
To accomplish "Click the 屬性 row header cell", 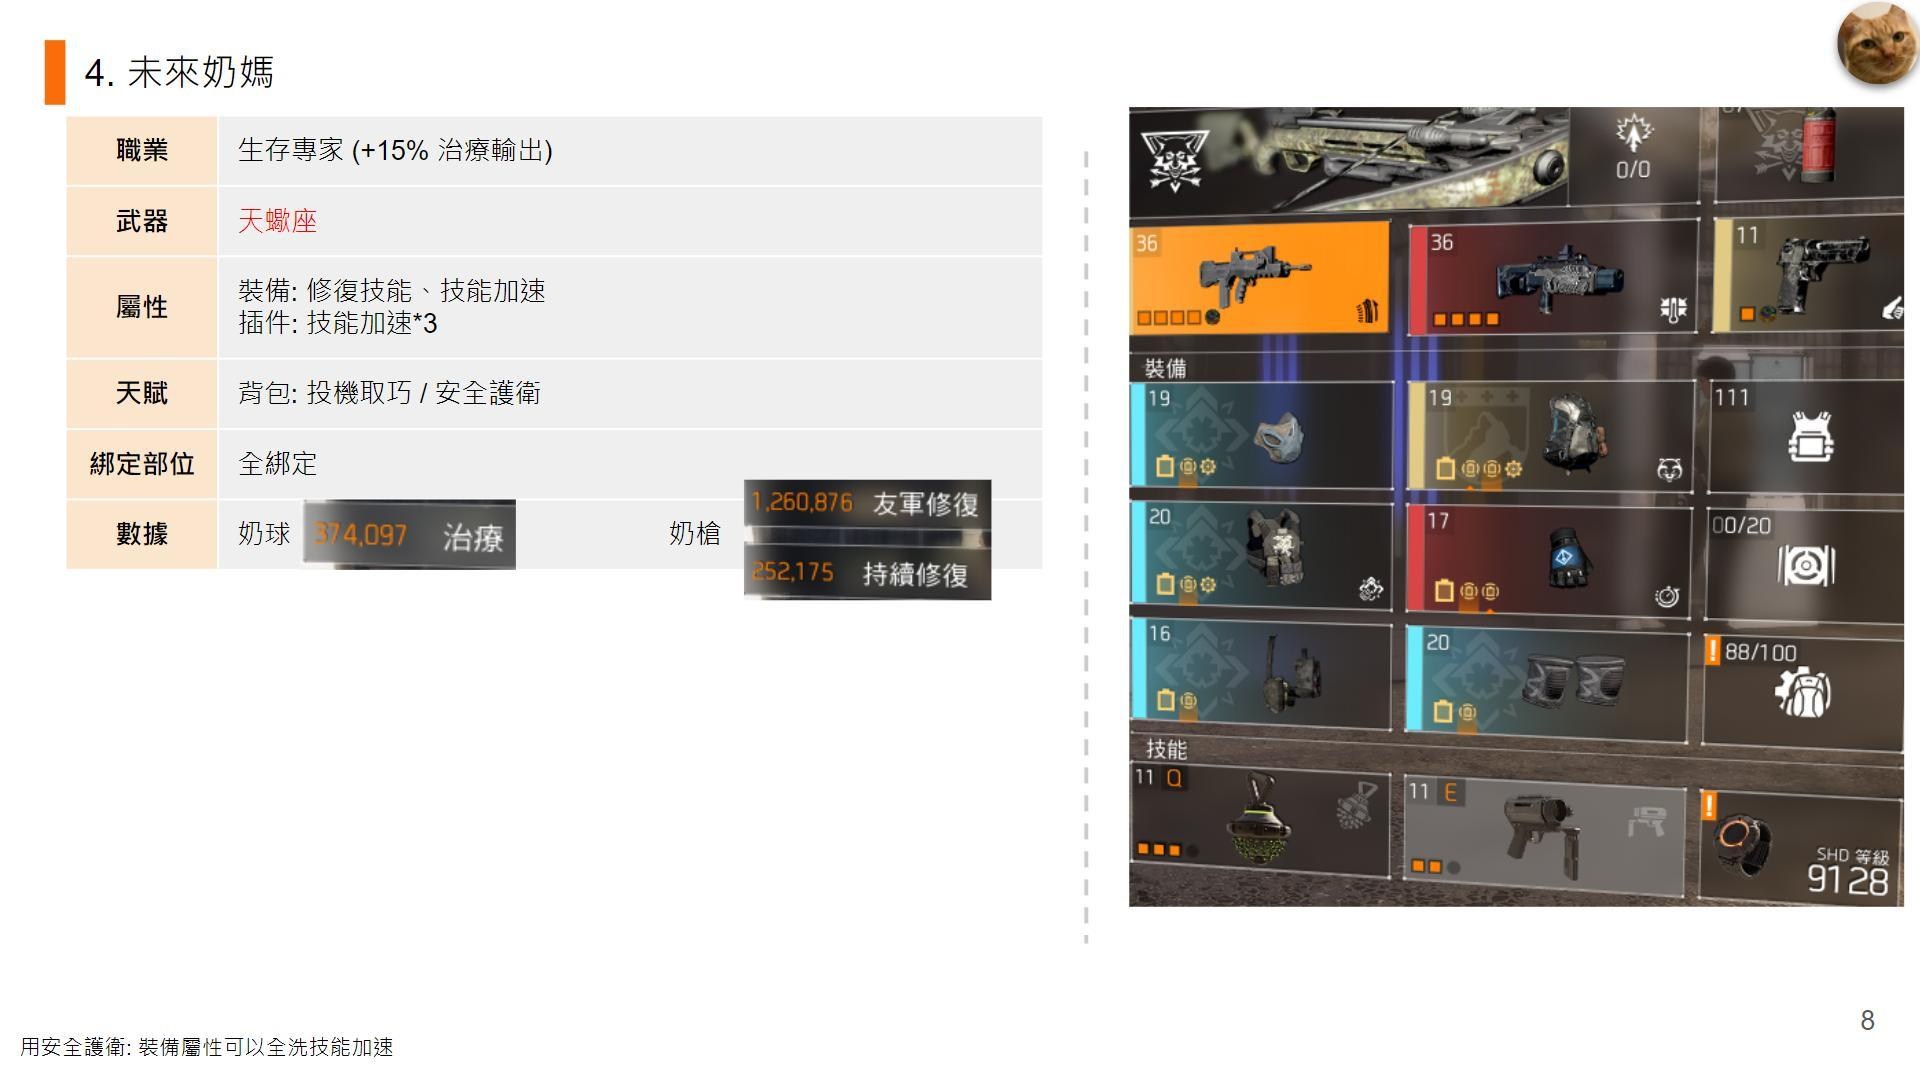I will [142, 307].
